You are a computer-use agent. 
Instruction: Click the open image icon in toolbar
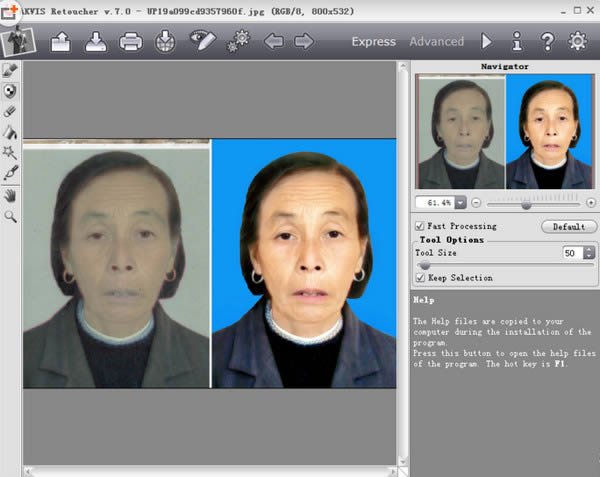(61, 42)
